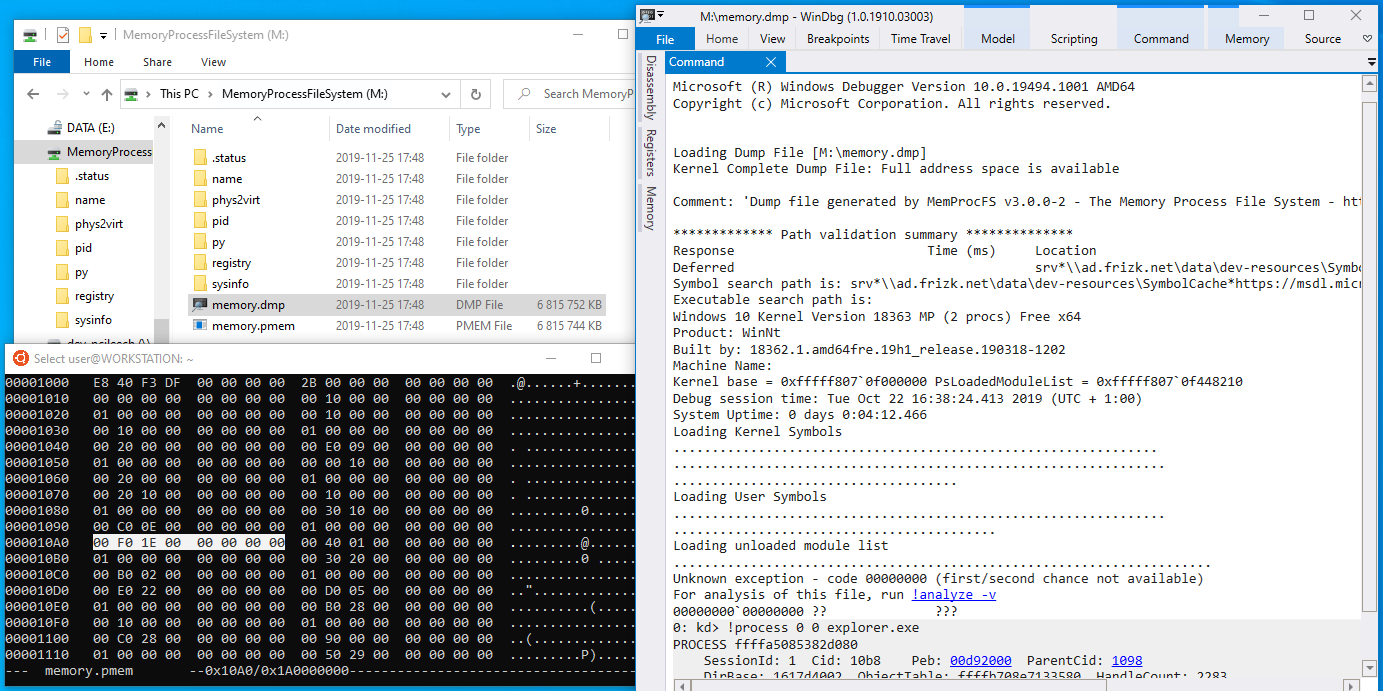This screenshot has height=691, width=1383.
Task: Open File tab in File Explorer
Action: (x=42, y=62)
